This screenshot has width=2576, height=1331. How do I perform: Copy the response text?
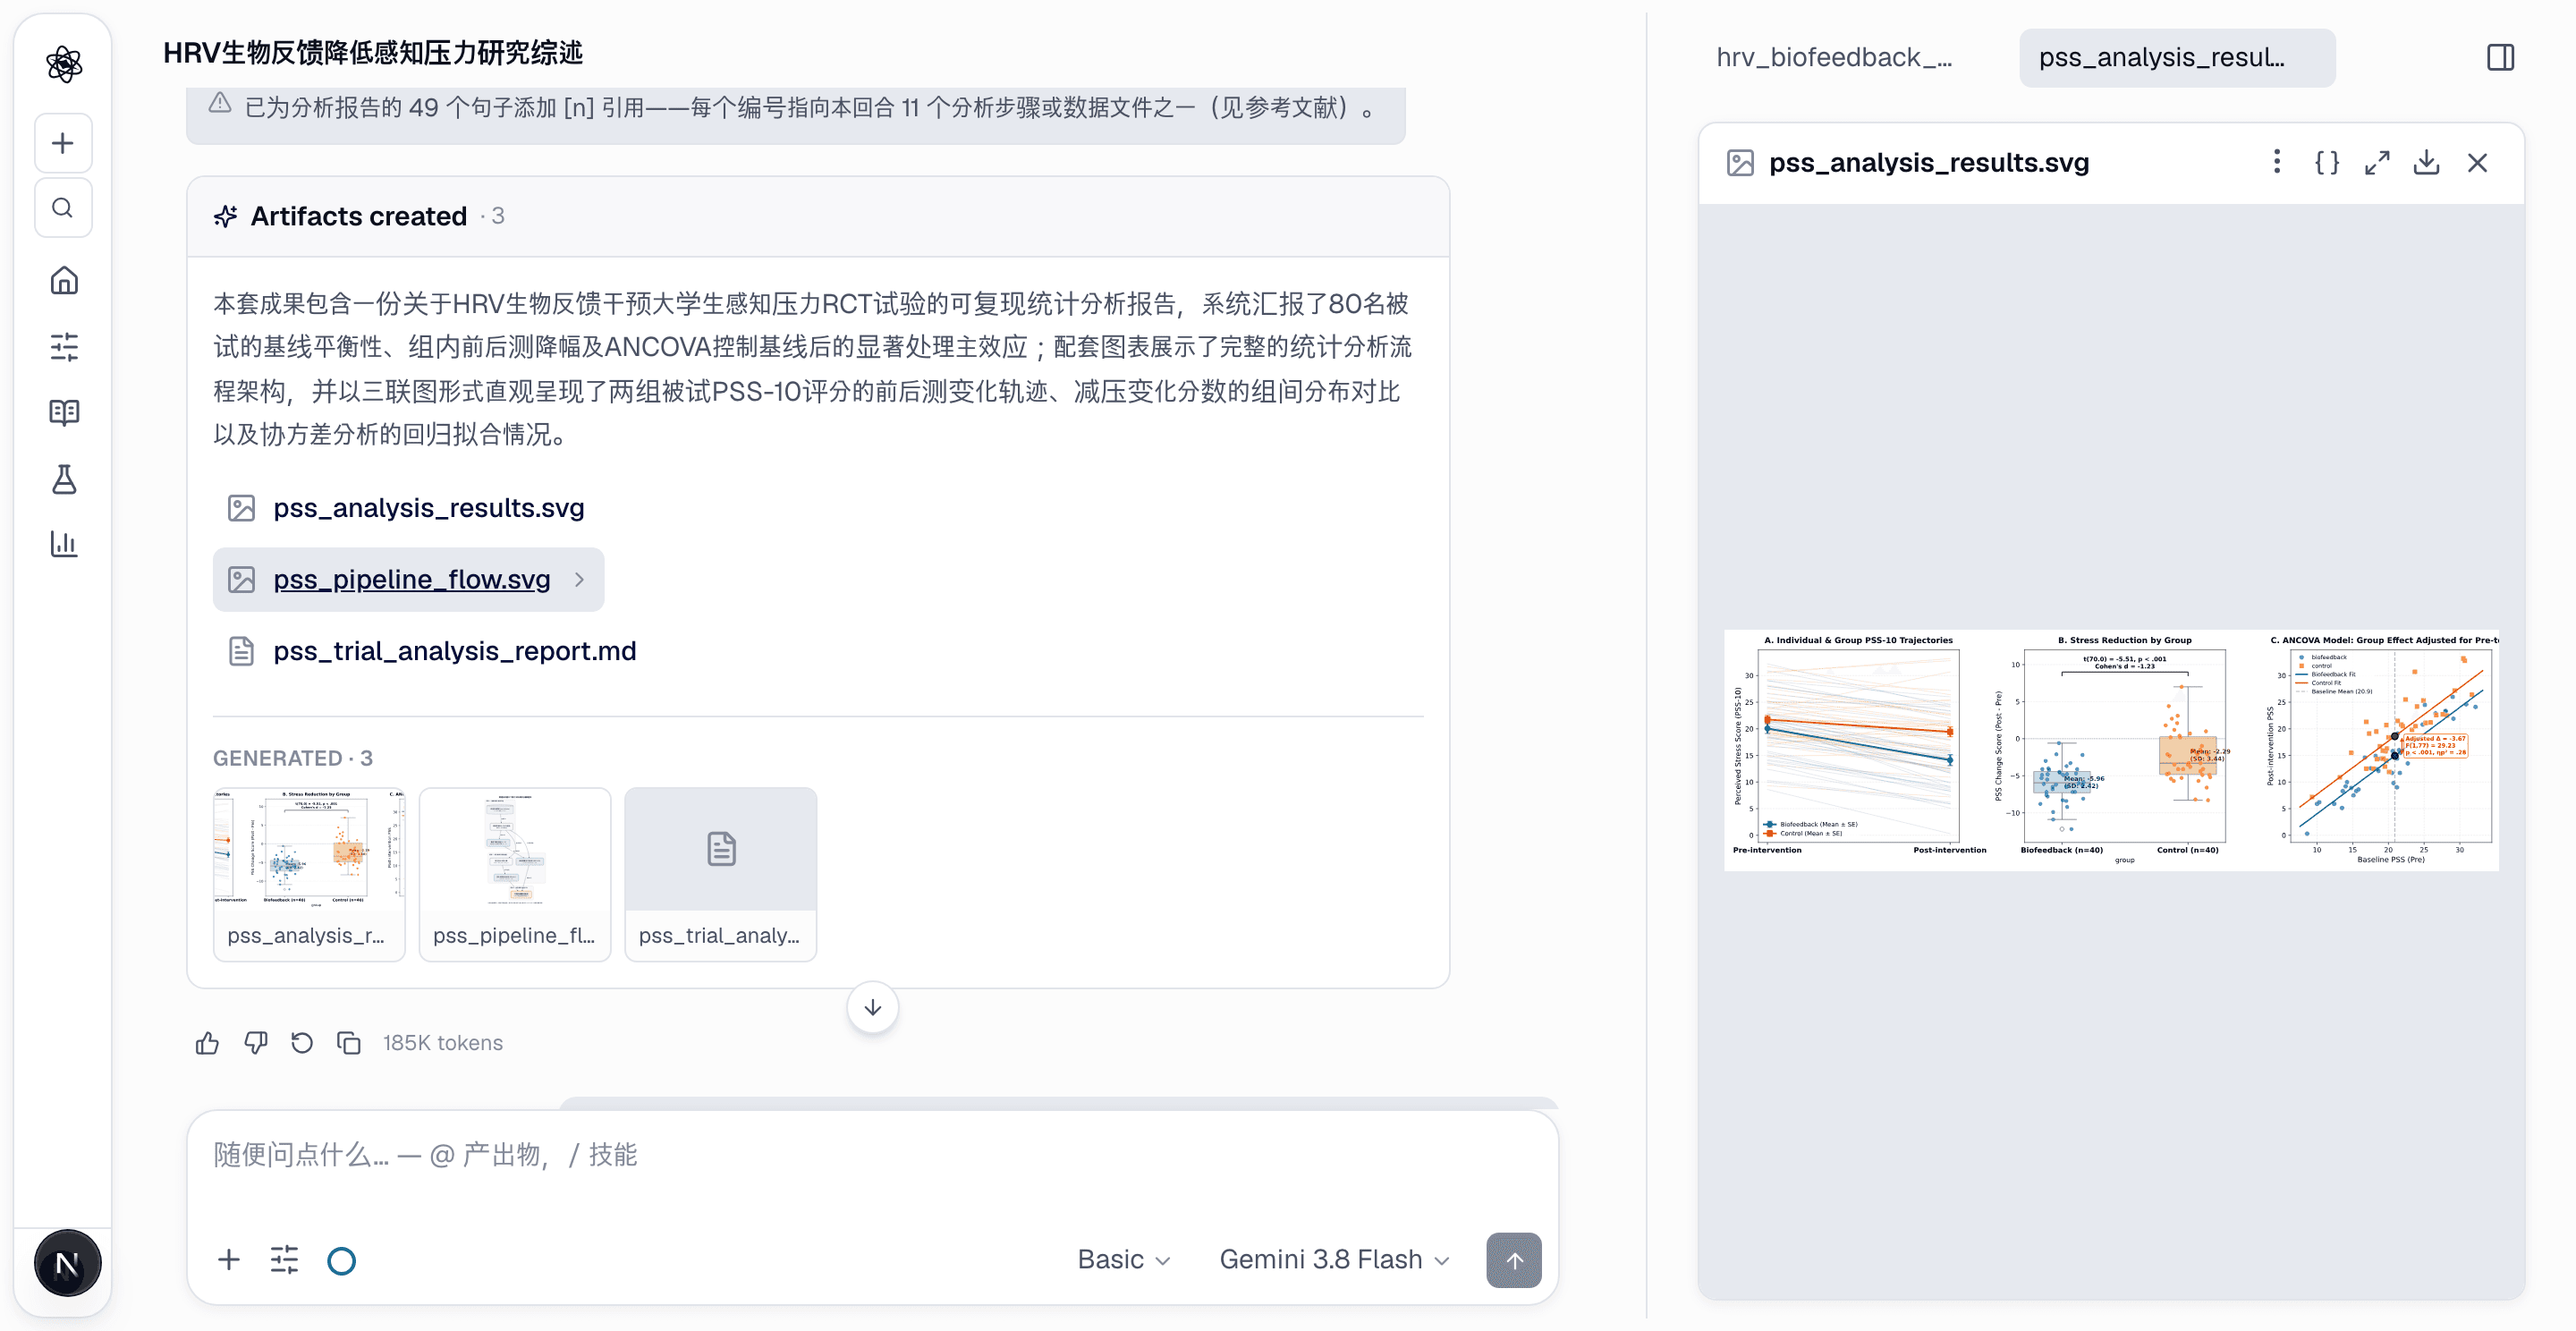pos(349,1043)
